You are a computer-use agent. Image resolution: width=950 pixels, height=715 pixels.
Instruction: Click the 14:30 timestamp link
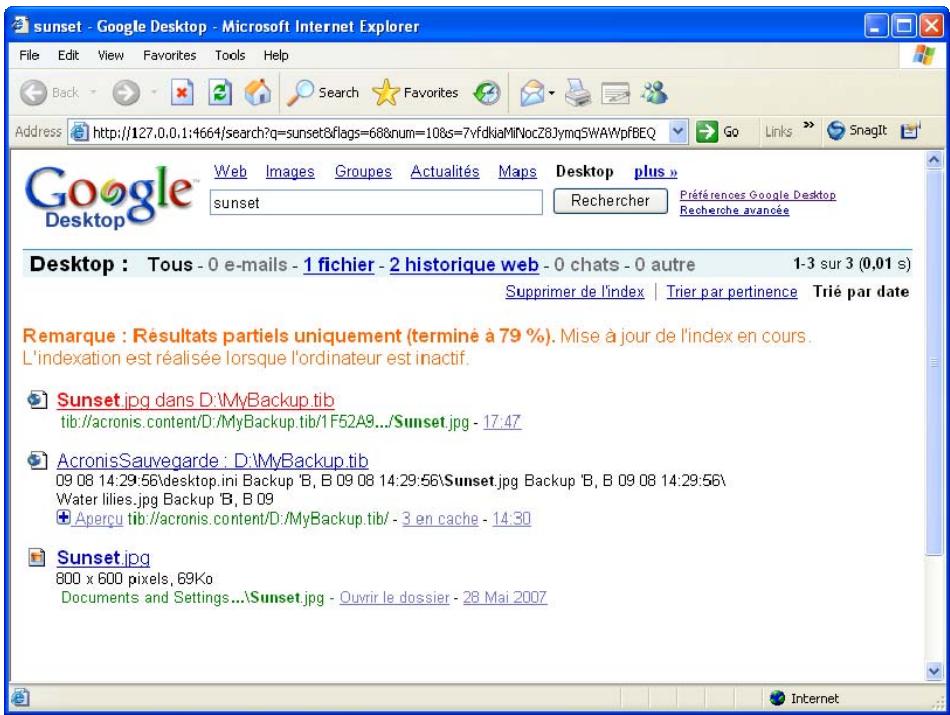coord(511,519)
